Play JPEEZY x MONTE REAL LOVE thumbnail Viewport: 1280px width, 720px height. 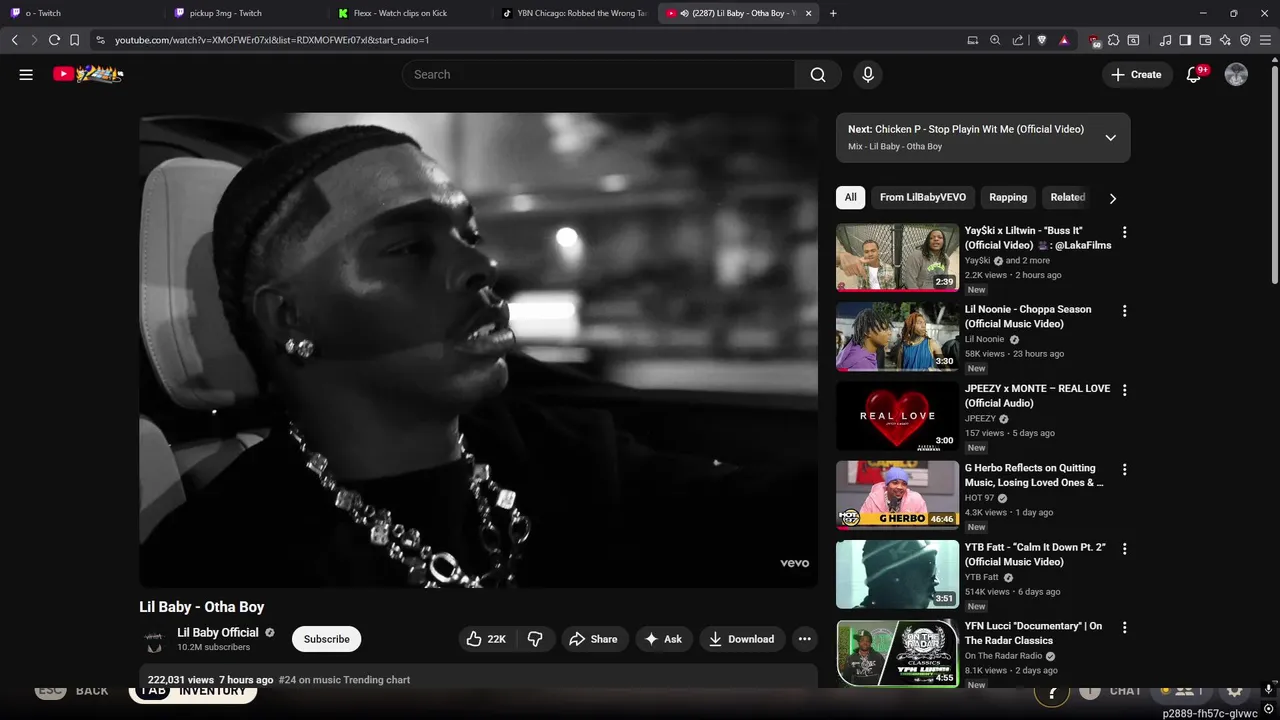tap(897, 415)
